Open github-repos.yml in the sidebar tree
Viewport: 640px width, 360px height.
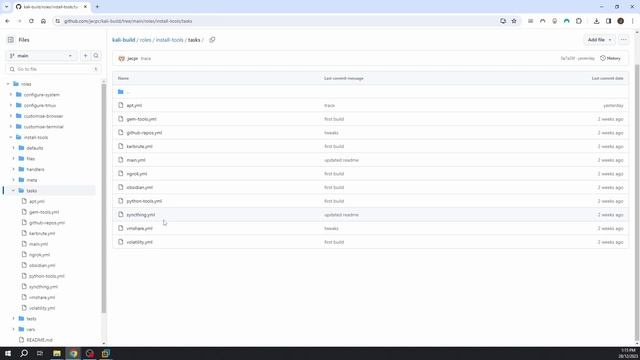pos(47,222)
